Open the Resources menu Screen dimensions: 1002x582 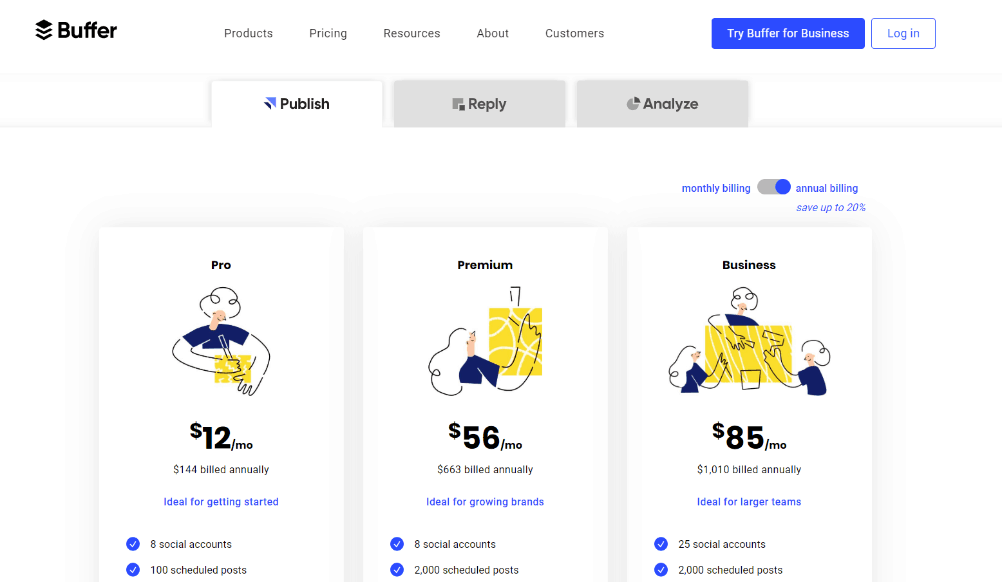pos(412,33)
